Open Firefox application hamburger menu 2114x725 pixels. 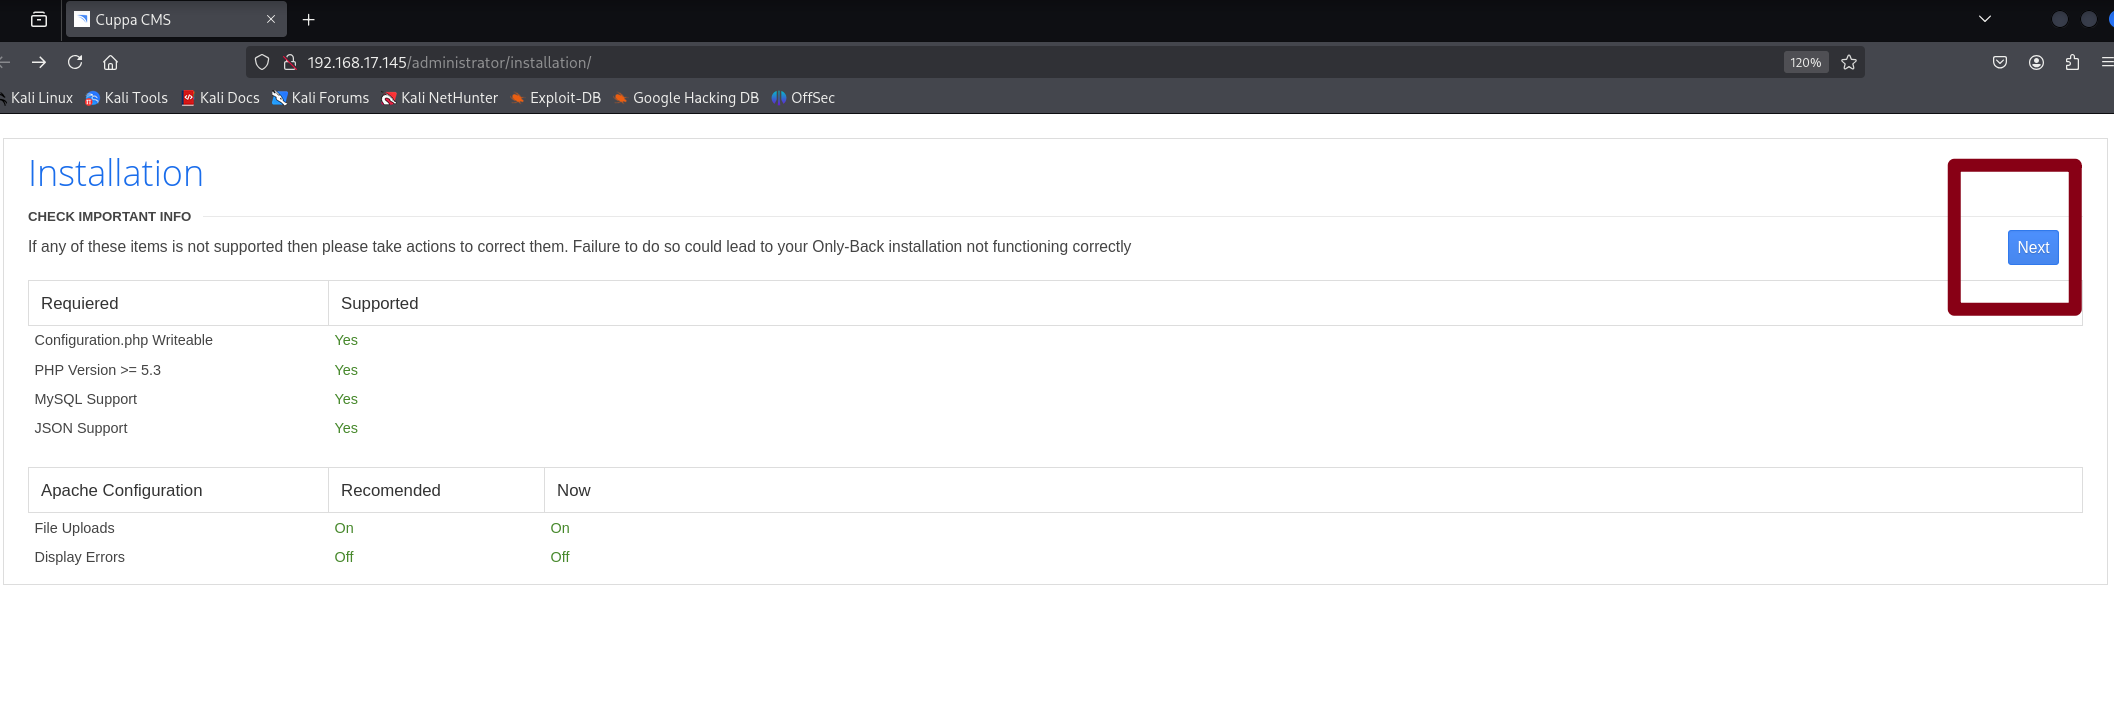pos(2106,62)
